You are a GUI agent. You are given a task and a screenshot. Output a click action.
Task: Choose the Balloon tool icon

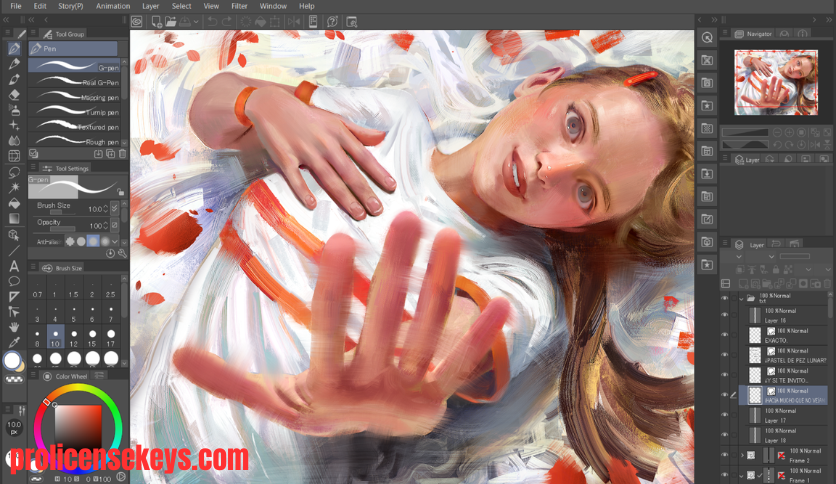14,281
